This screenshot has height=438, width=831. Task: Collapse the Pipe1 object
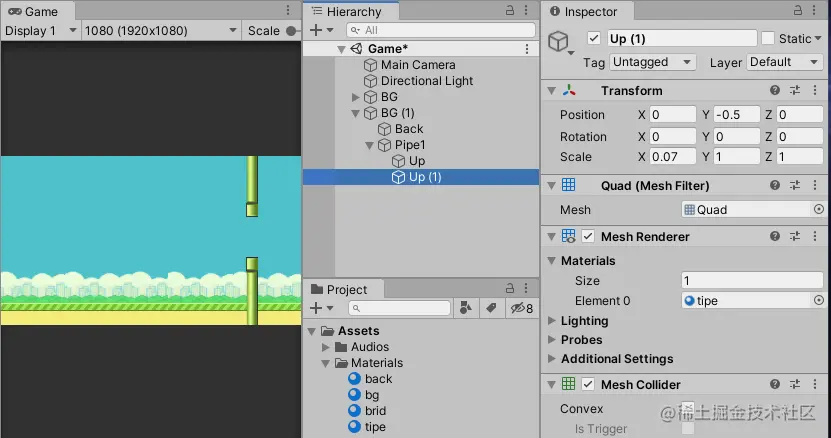[x=369, y=145]
